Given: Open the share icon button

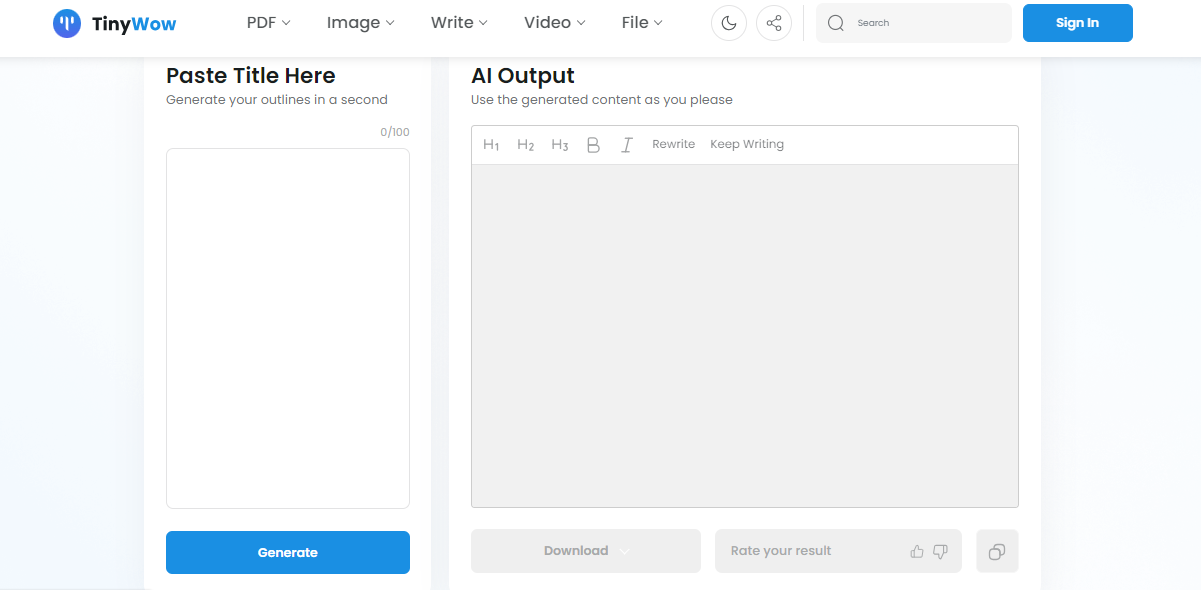Looking at the screenshot, I should [774, 23].
